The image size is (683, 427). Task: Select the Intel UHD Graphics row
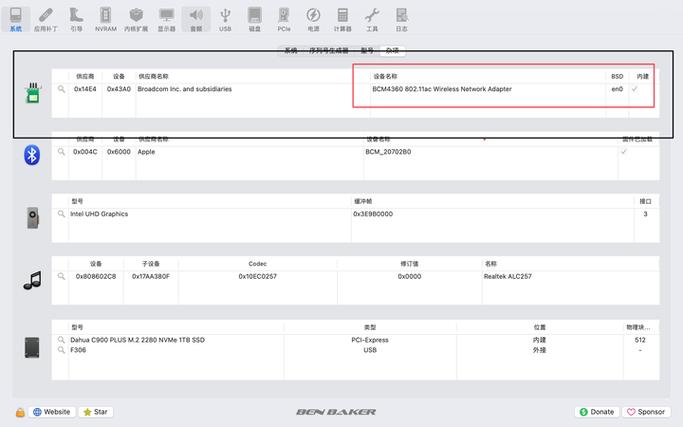pos(355,214)
